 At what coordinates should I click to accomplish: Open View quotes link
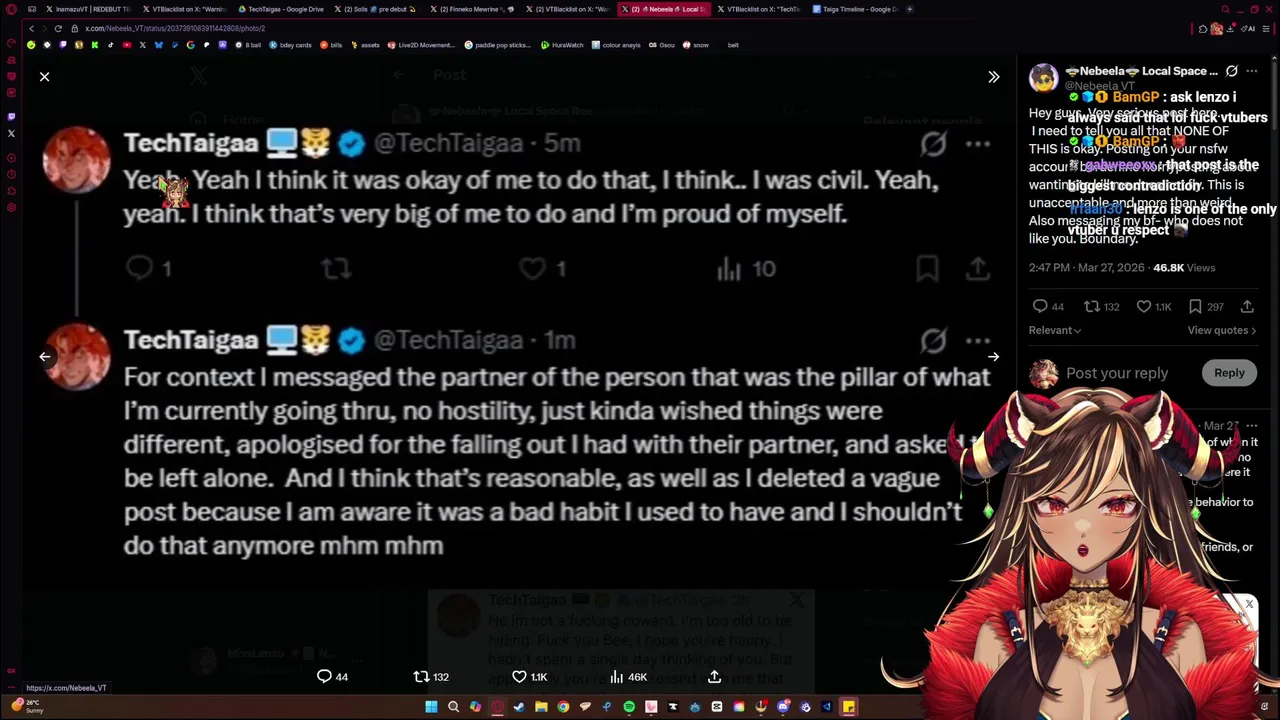[1221, 330]
